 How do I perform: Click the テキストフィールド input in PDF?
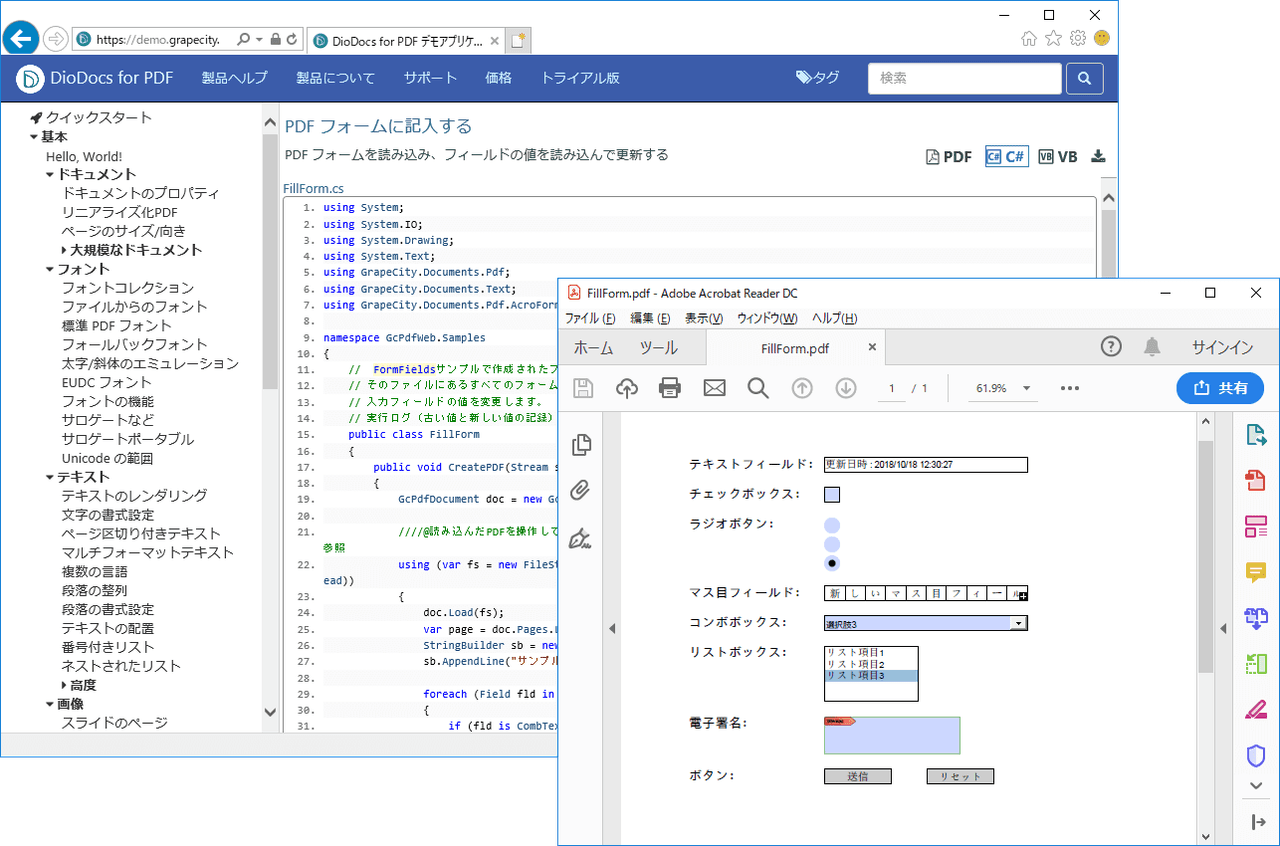pyautogui.click(x=925, y=464)
